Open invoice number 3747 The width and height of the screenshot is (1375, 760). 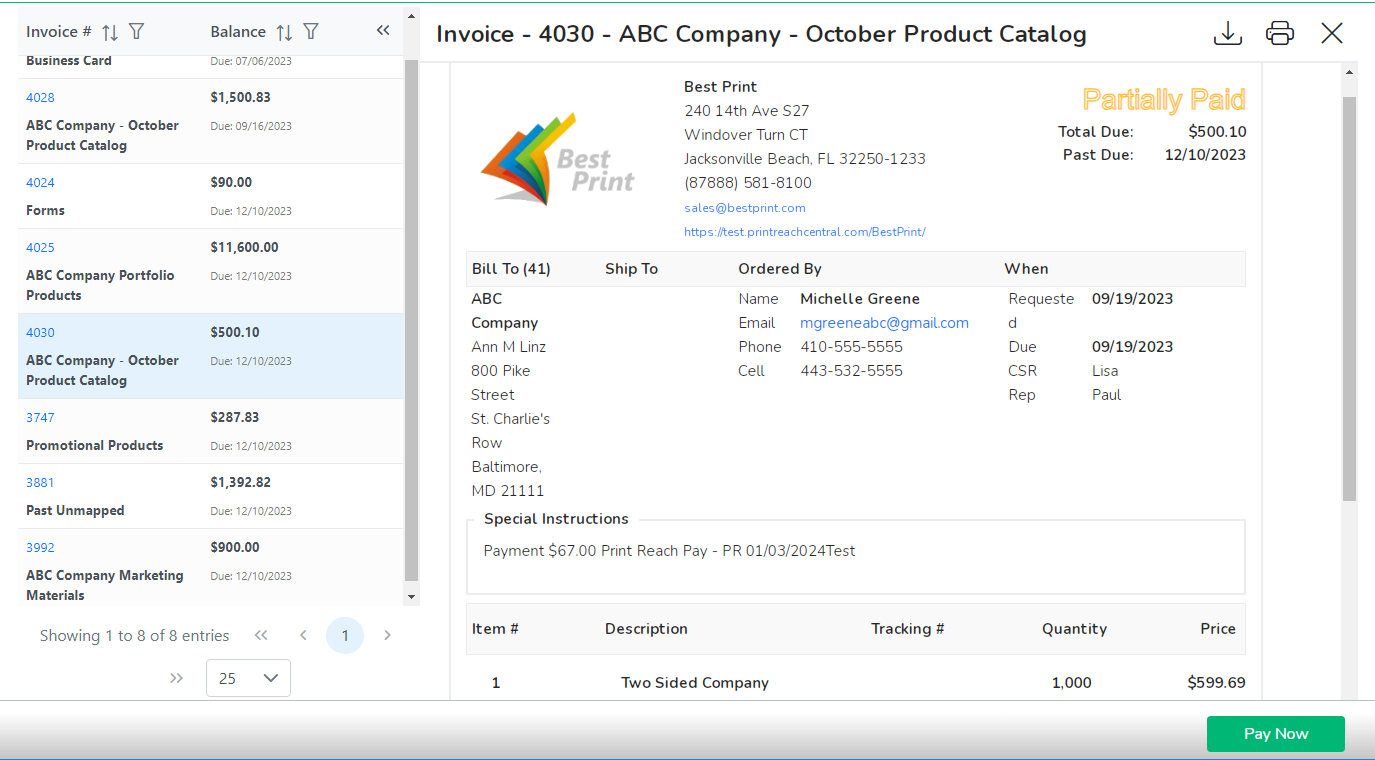click(40, 417)
